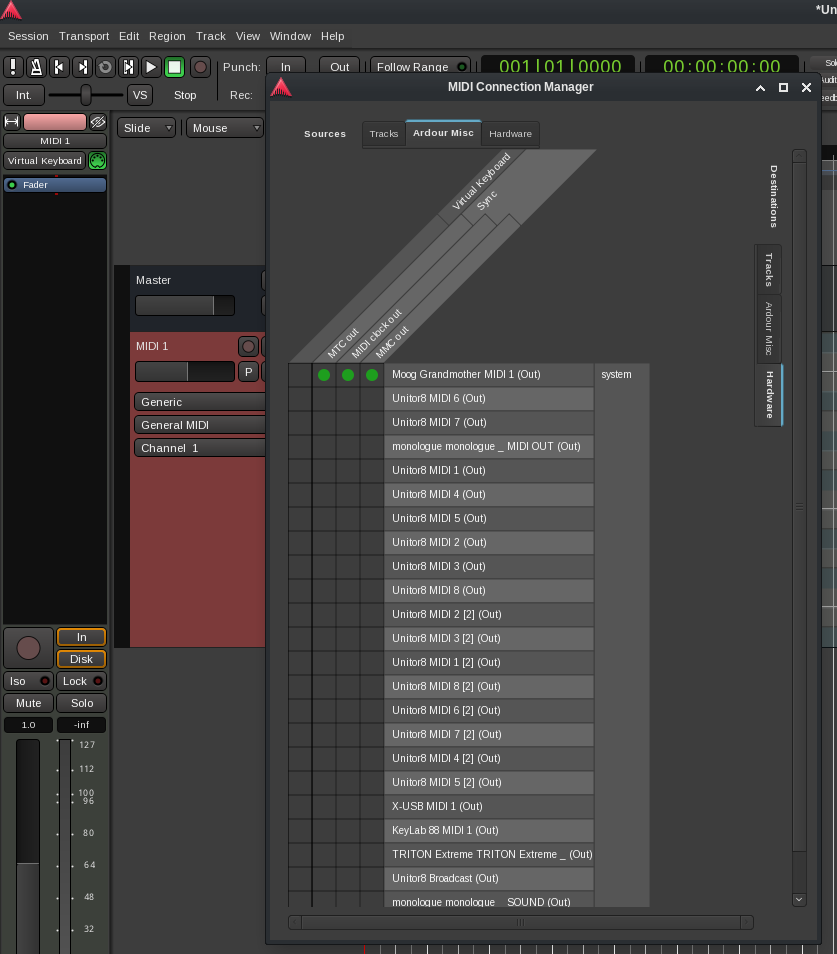Open the Slide edit mode dropdown
This screenshot has height=954, width=837.
(x=147, y=128)
